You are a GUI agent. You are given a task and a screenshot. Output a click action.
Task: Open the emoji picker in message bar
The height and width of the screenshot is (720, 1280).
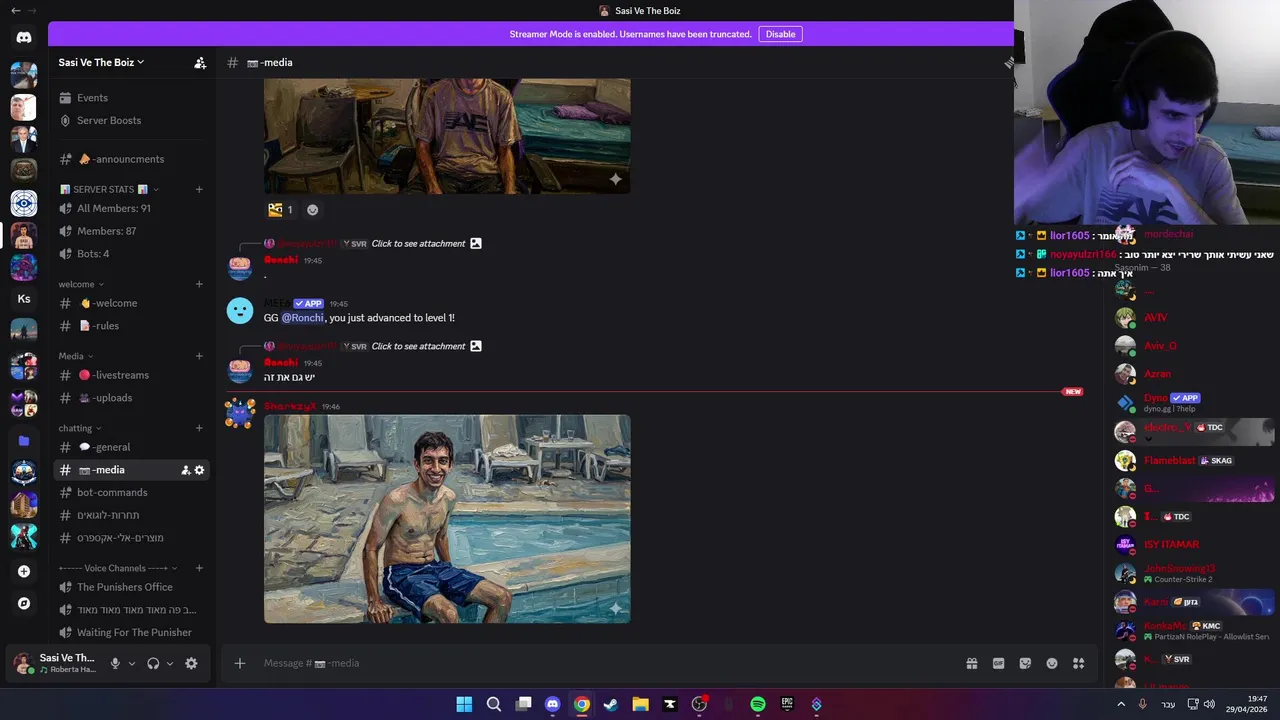point(1052,663)
